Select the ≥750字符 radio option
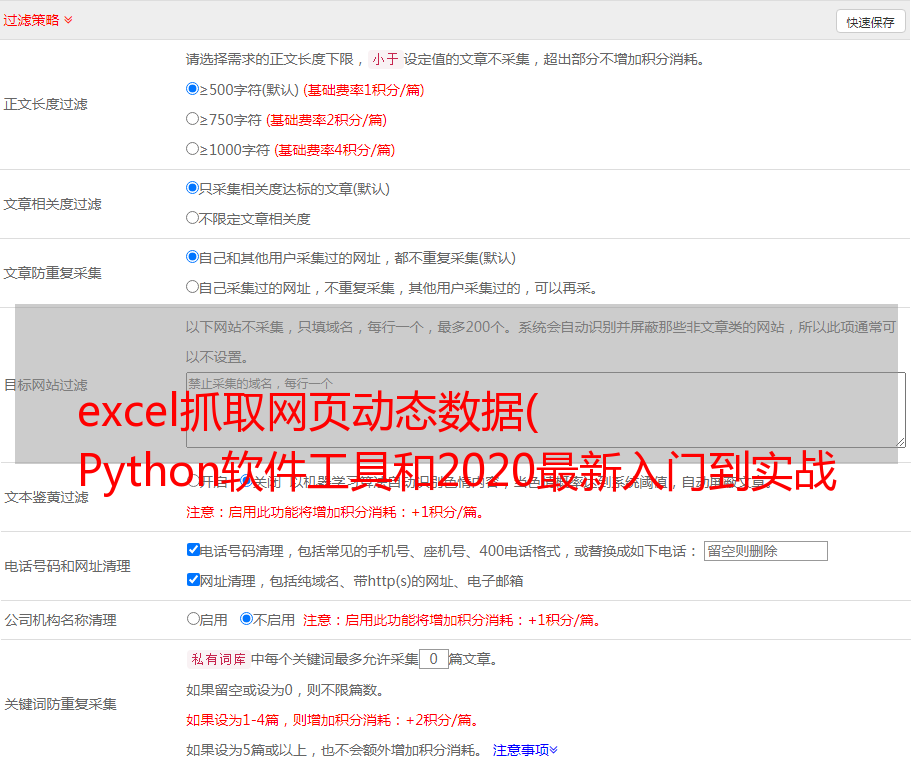 coord(192,119)
